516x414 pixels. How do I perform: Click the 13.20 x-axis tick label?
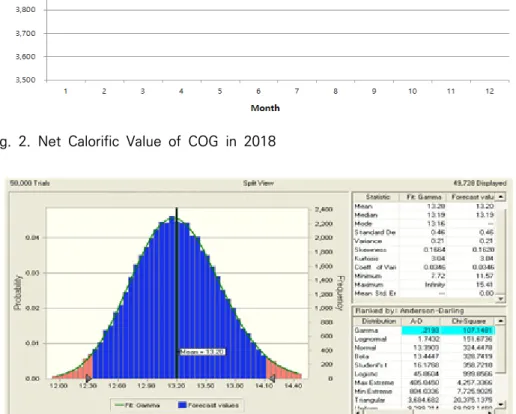176,385
